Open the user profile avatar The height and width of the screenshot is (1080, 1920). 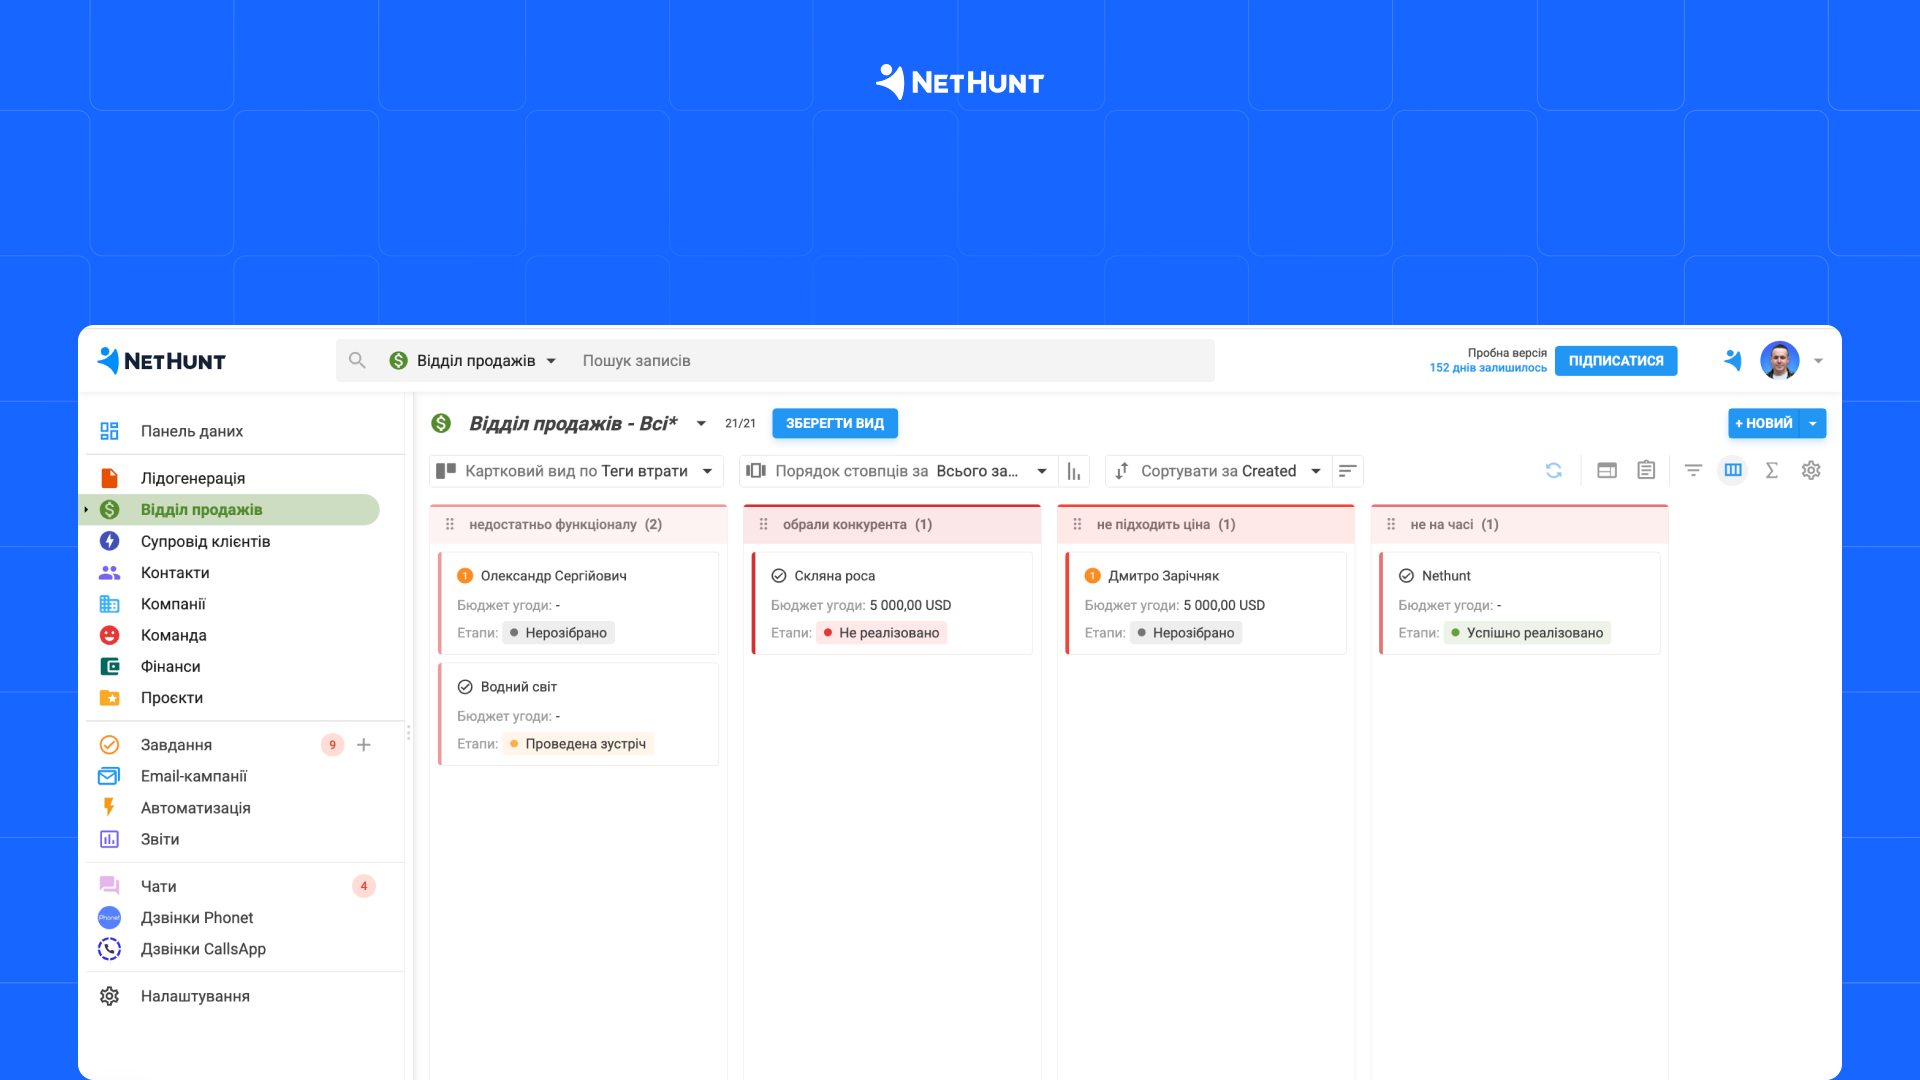1780,361
